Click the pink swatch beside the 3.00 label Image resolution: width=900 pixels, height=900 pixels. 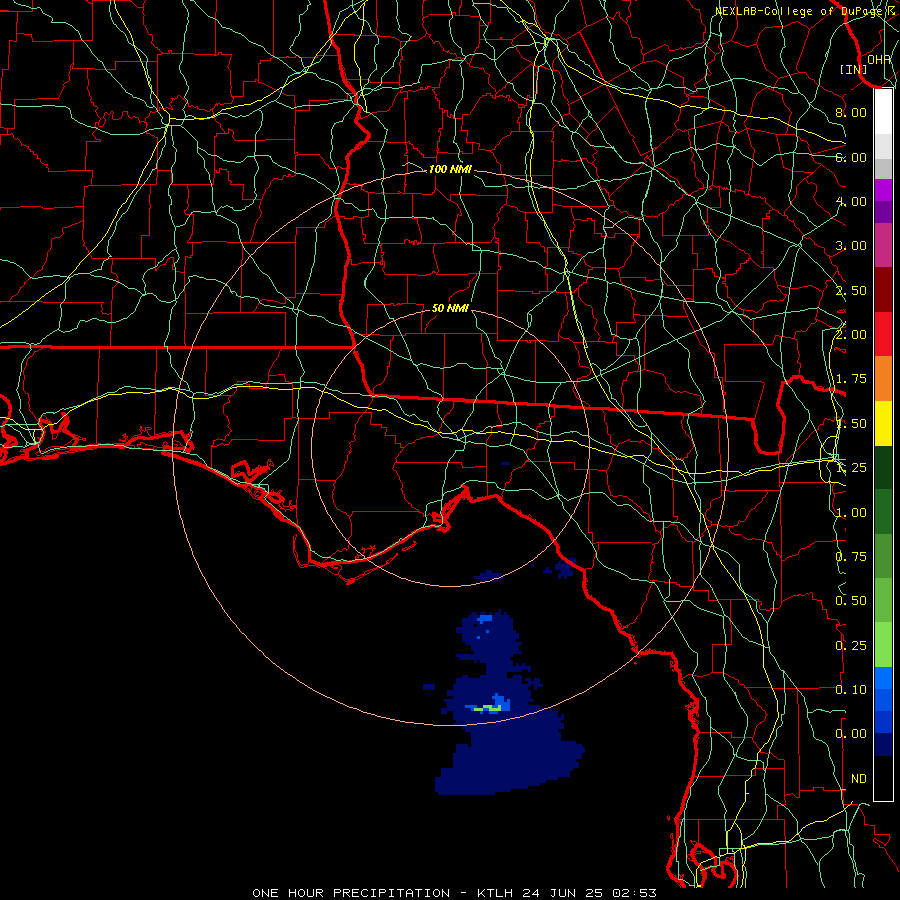tap(883, 245)
